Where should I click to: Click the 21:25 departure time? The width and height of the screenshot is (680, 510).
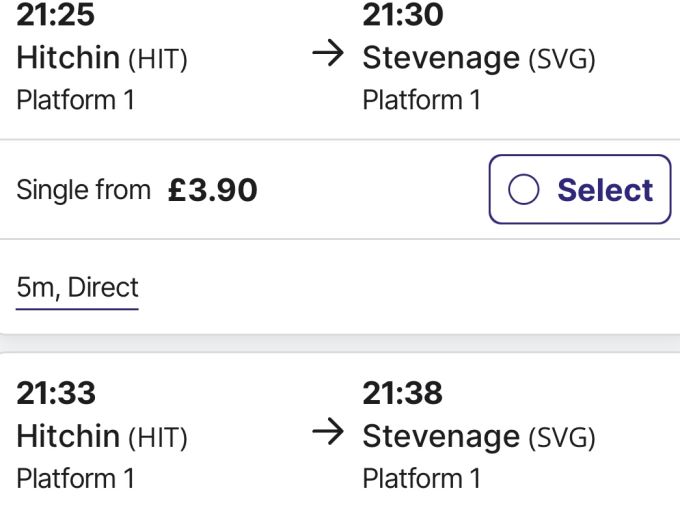coord(56,16)
